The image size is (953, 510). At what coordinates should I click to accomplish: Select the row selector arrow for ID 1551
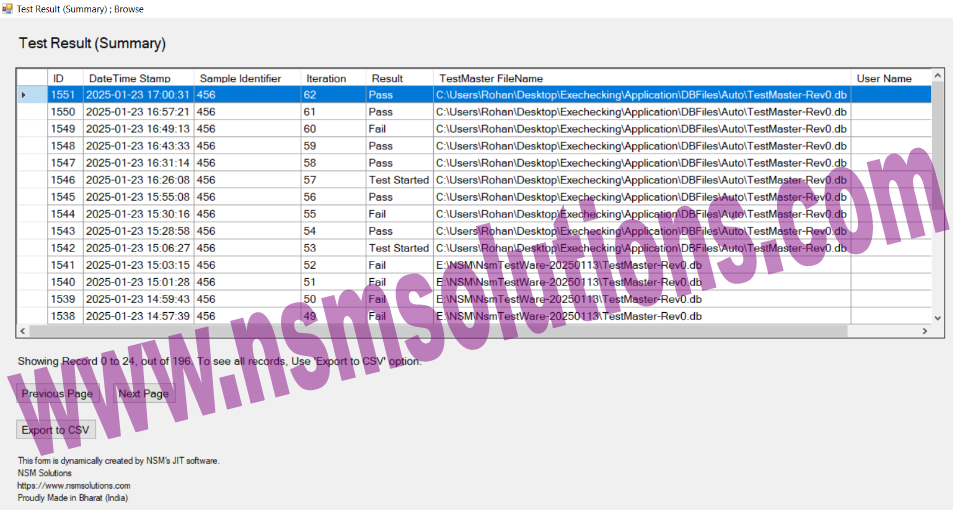(24, 95)
